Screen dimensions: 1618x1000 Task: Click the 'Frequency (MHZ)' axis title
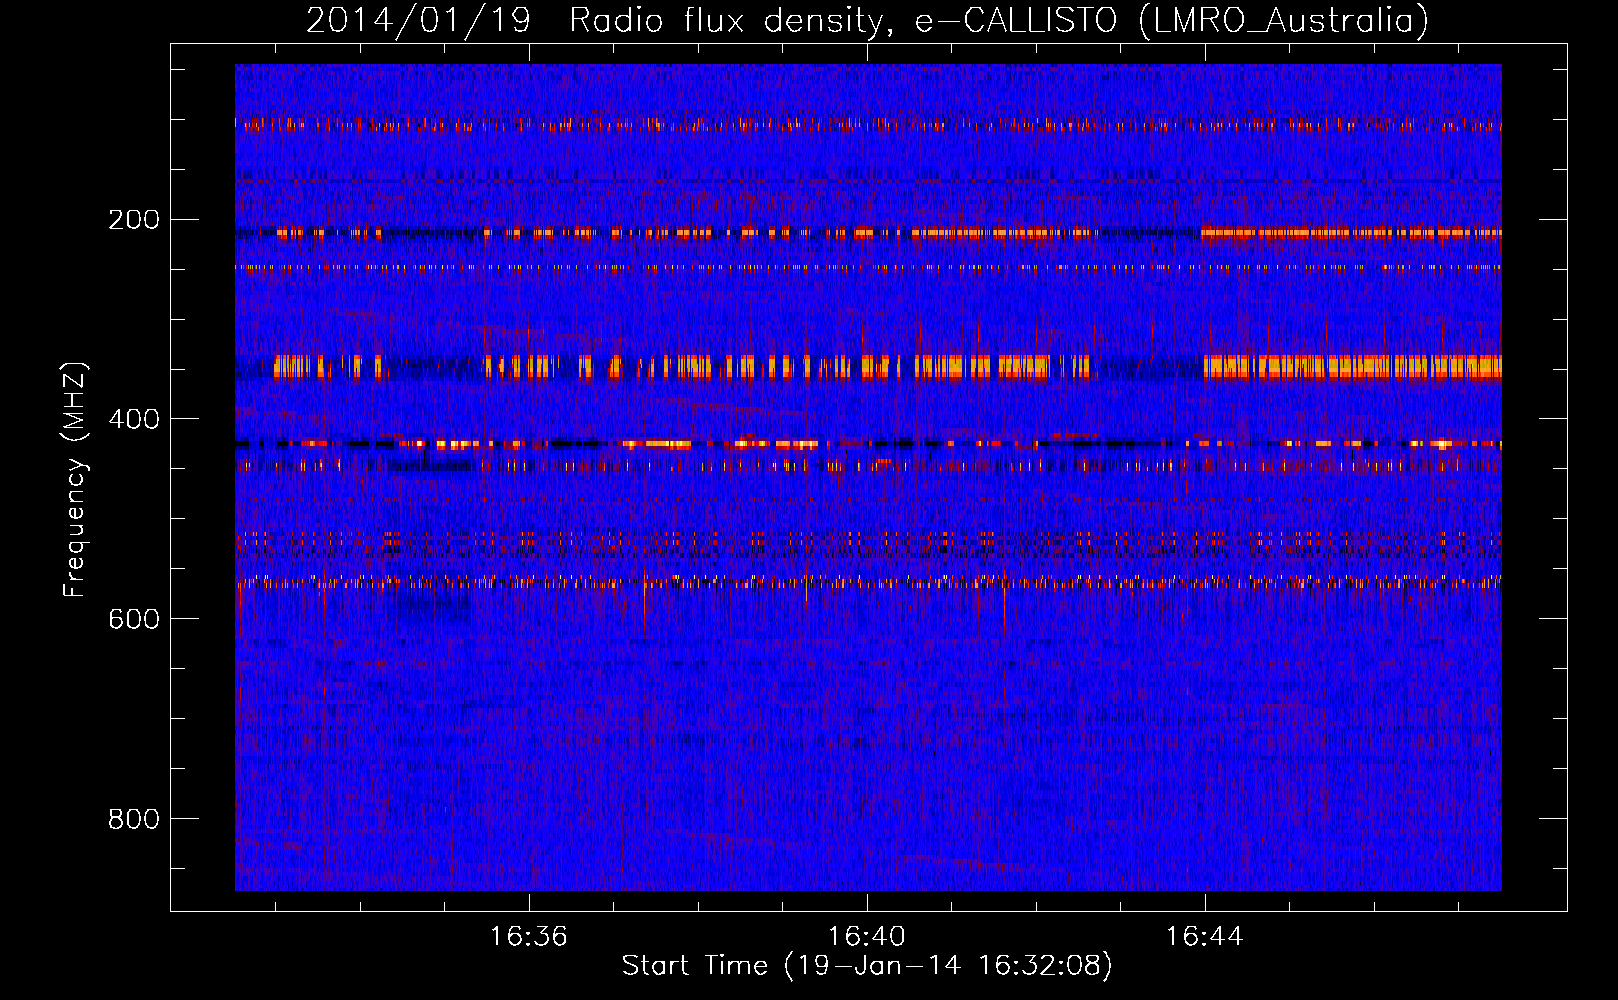[75, 479]
